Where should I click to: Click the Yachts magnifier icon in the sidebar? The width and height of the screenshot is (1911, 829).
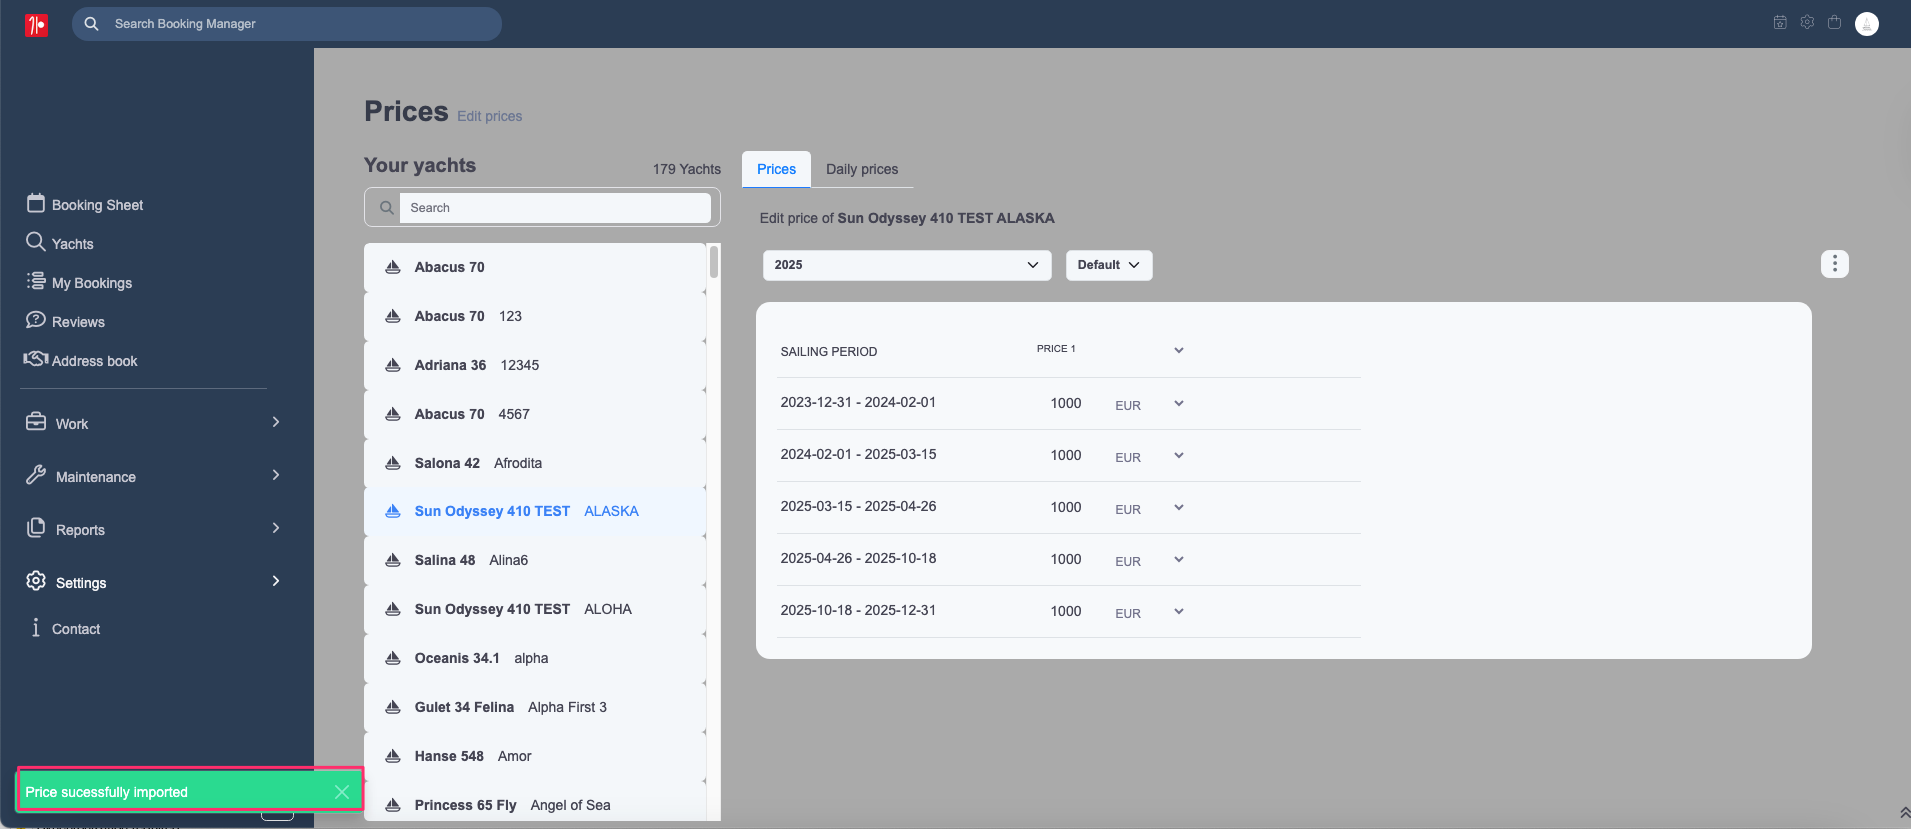[36, 242]
